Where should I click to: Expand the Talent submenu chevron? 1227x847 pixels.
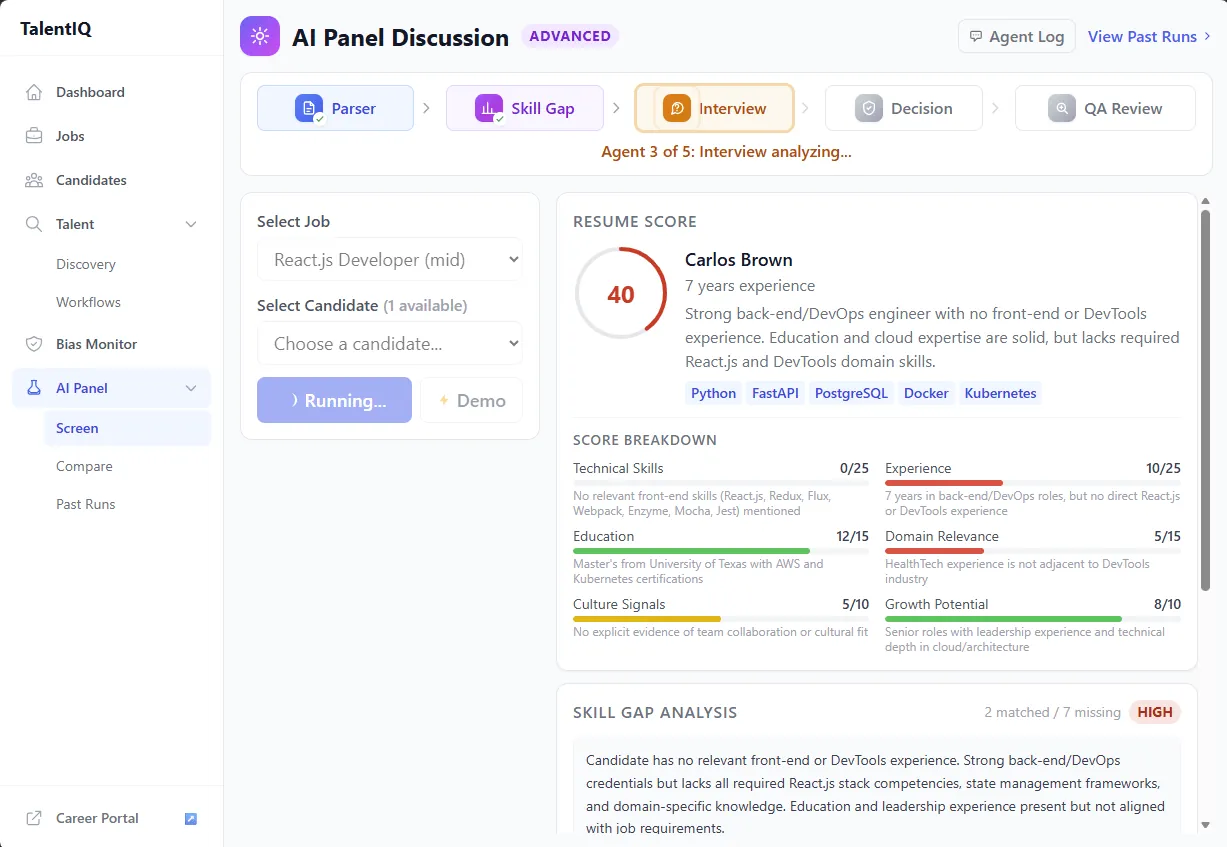click(191, 224)
